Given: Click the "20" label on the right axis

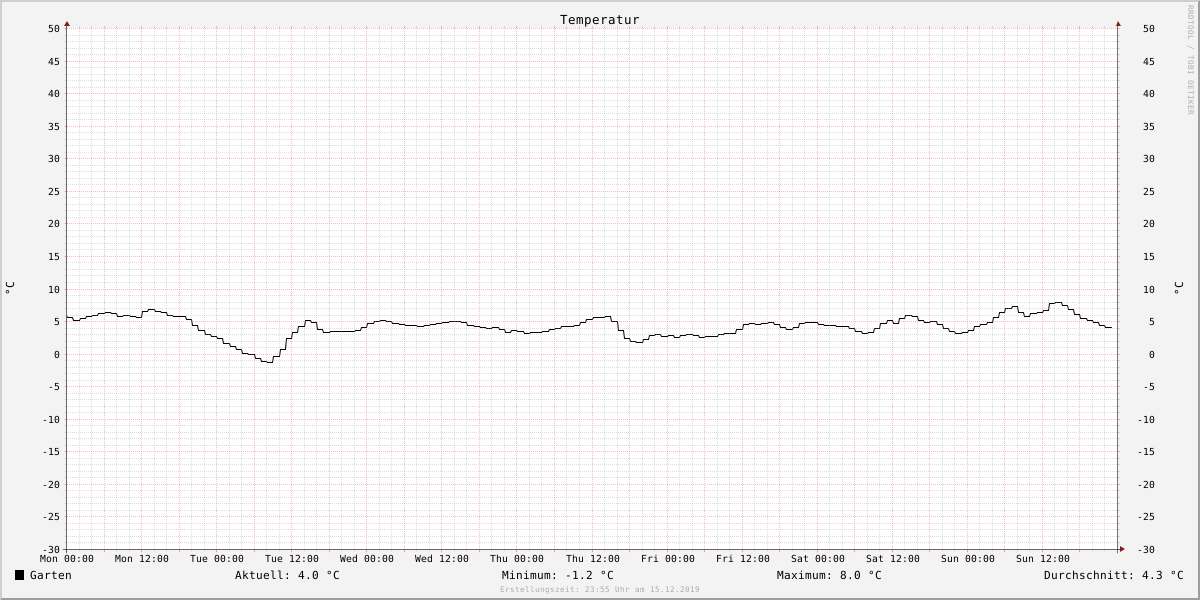Looking at the screenshot, I should tap(1149, 224).
